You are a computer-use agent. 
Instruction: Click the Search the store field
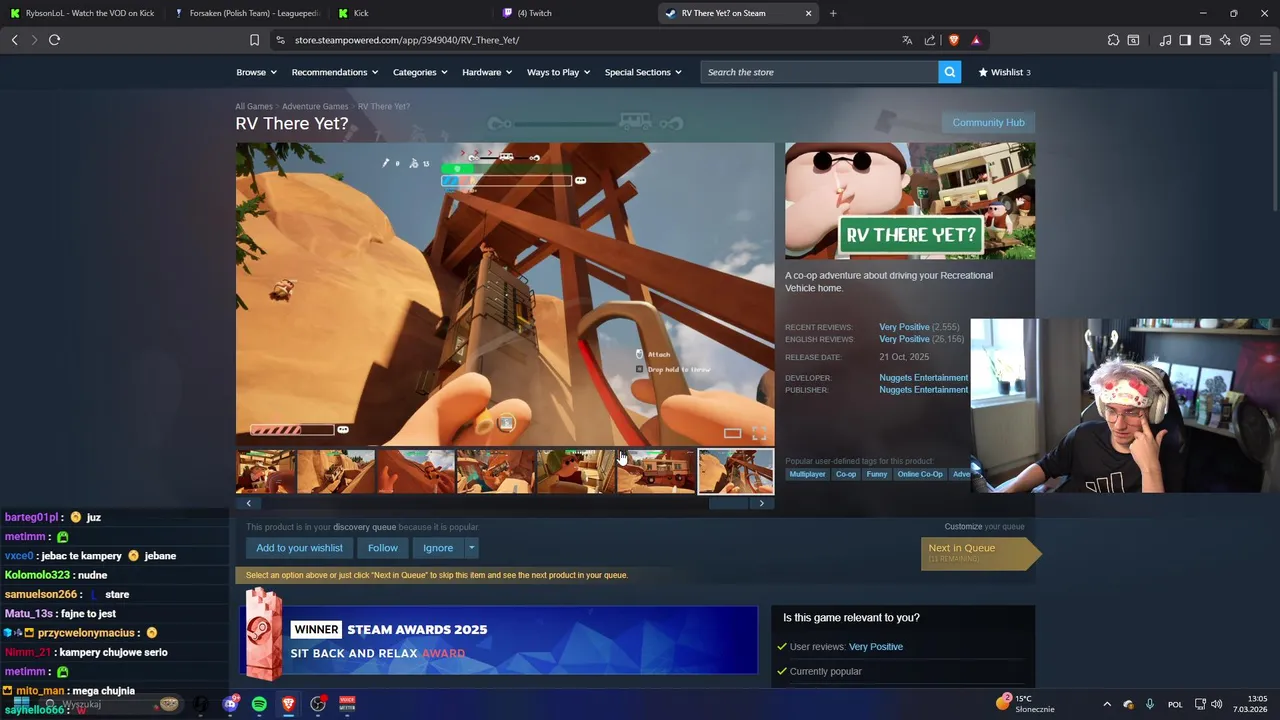click(x=819, y=72)
